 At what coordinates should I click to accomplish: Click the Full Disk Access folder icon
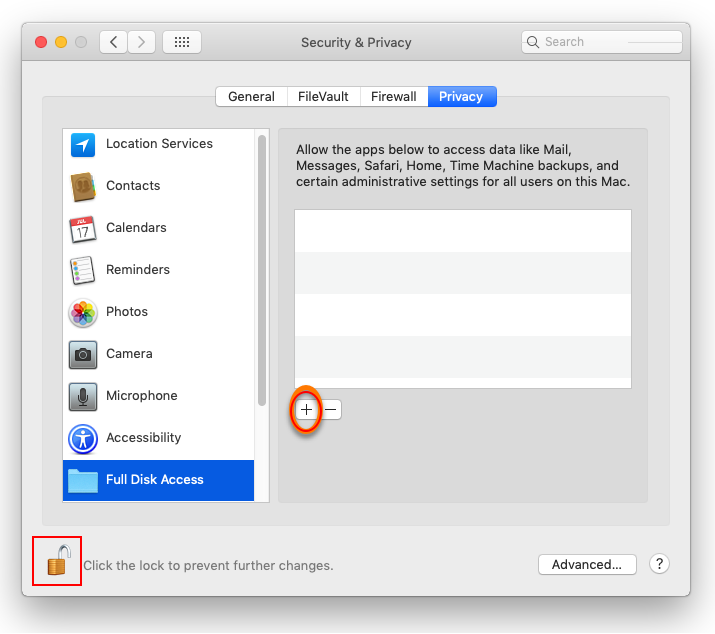pos(83,481)
